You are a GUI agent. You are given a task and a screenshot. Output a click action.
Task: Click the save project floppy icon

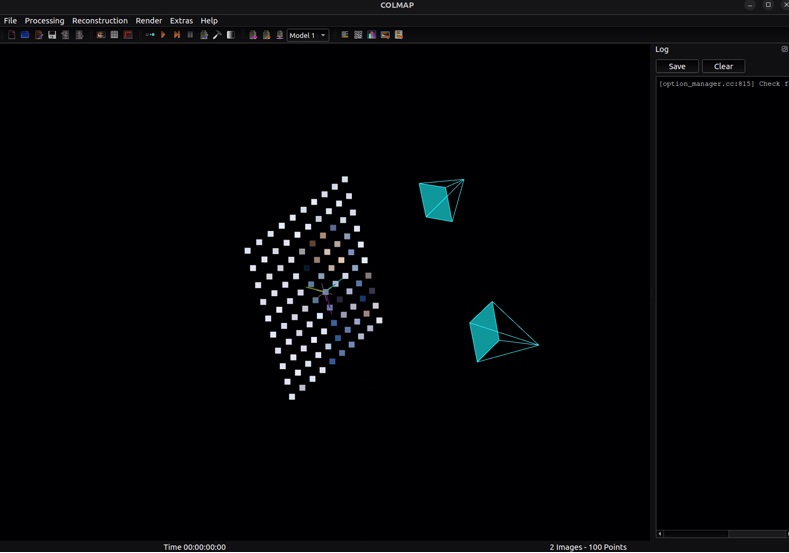point(52,35)
